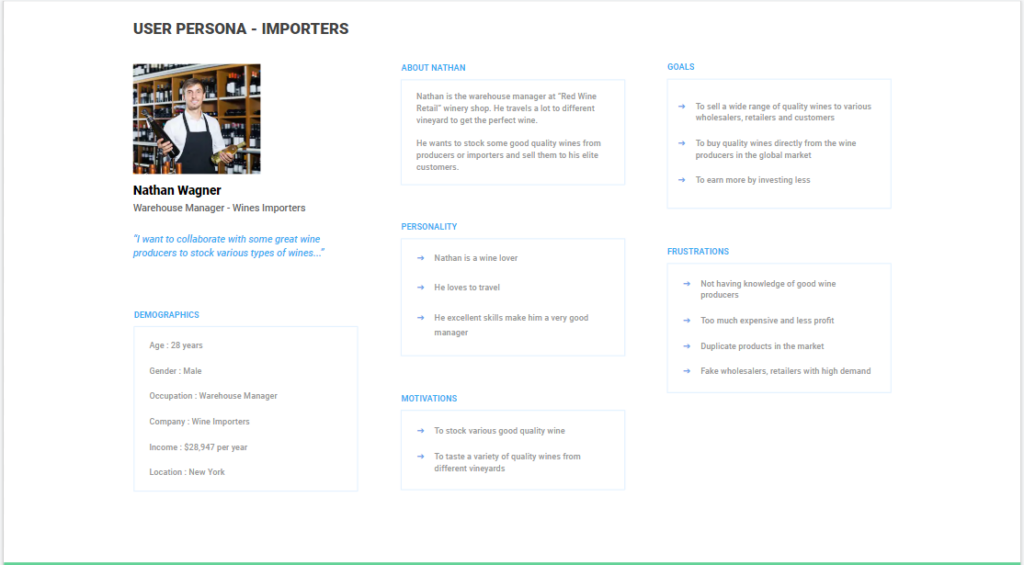Viewport: 1024px width, 565px height.
Task: Click the blue quote about collaborating with producers
Action: [229, 246]
